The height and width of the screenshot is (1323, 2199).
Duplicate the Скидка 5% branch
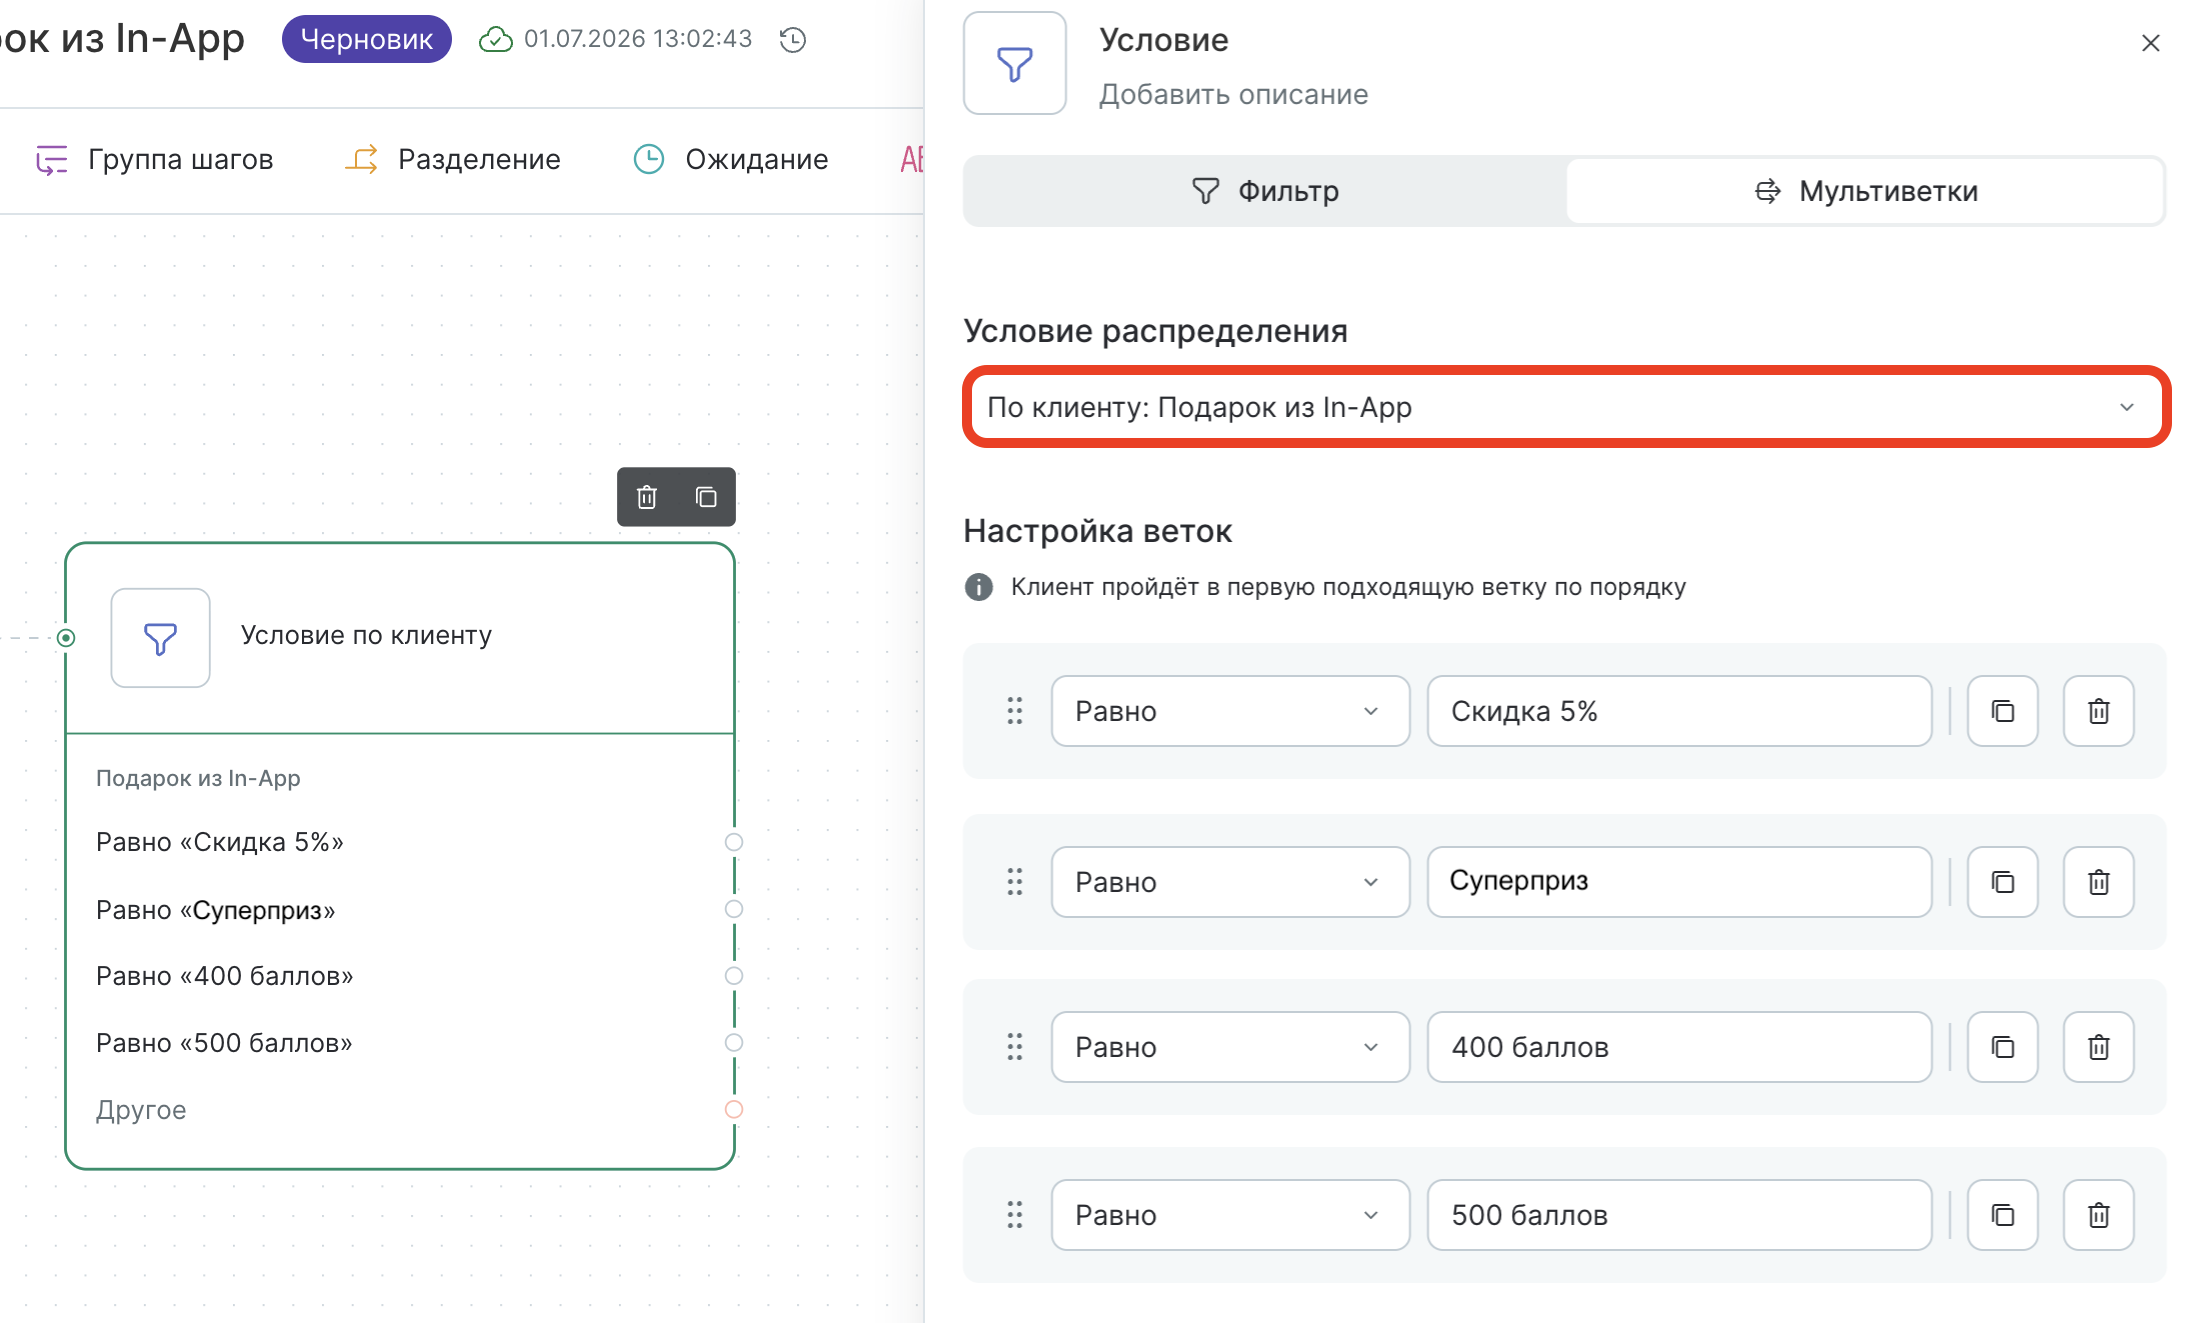(2003, 711)
